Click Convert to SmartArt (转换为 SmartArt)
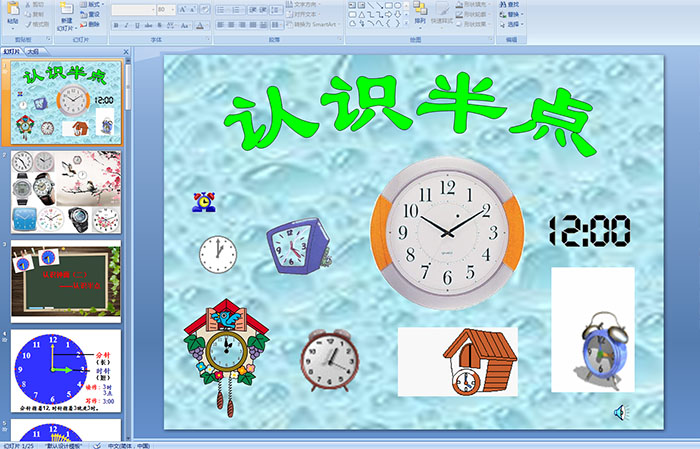The image size is (700, 449). (x=312, y=24)
